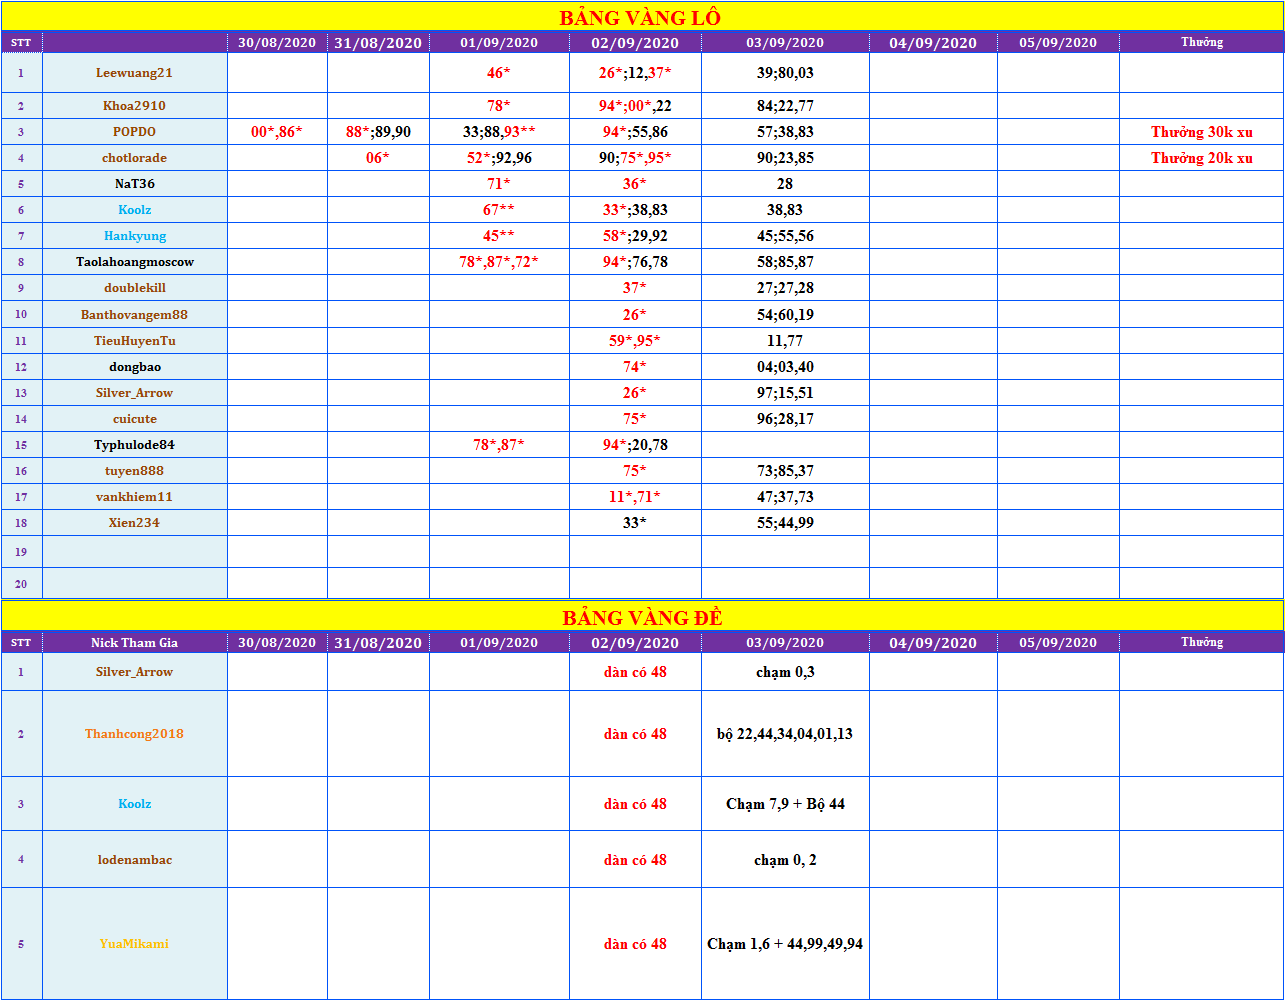Select the tuyen888 name cell
The width and height of the screenshot is (1285, 1000).
(x=135, y=471)
